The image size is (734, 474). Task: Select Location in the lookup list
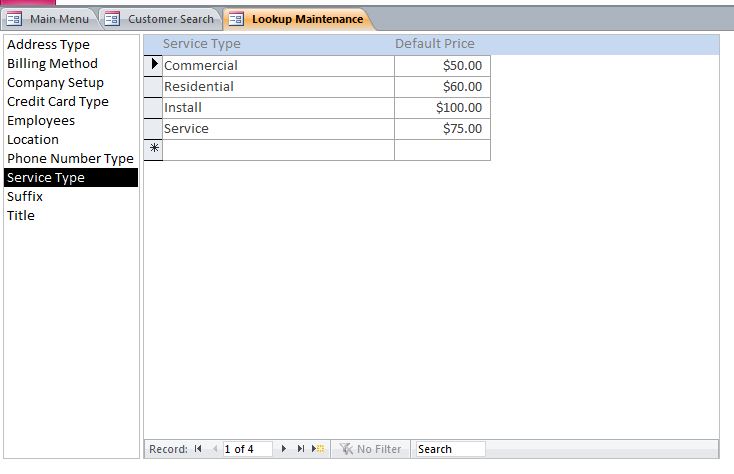click(71, 139)
